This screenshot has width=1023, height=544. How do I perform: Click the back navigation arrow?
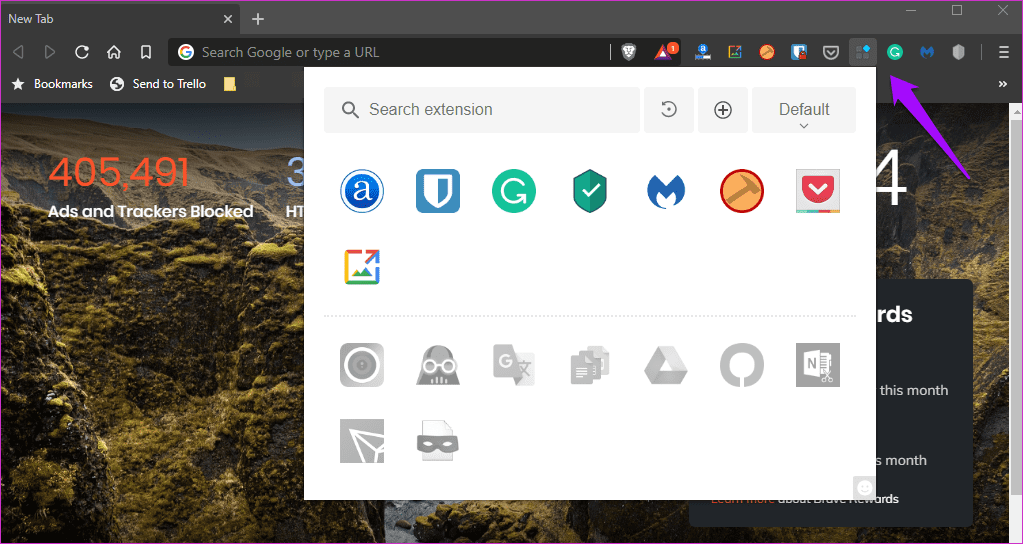(19, 52)
